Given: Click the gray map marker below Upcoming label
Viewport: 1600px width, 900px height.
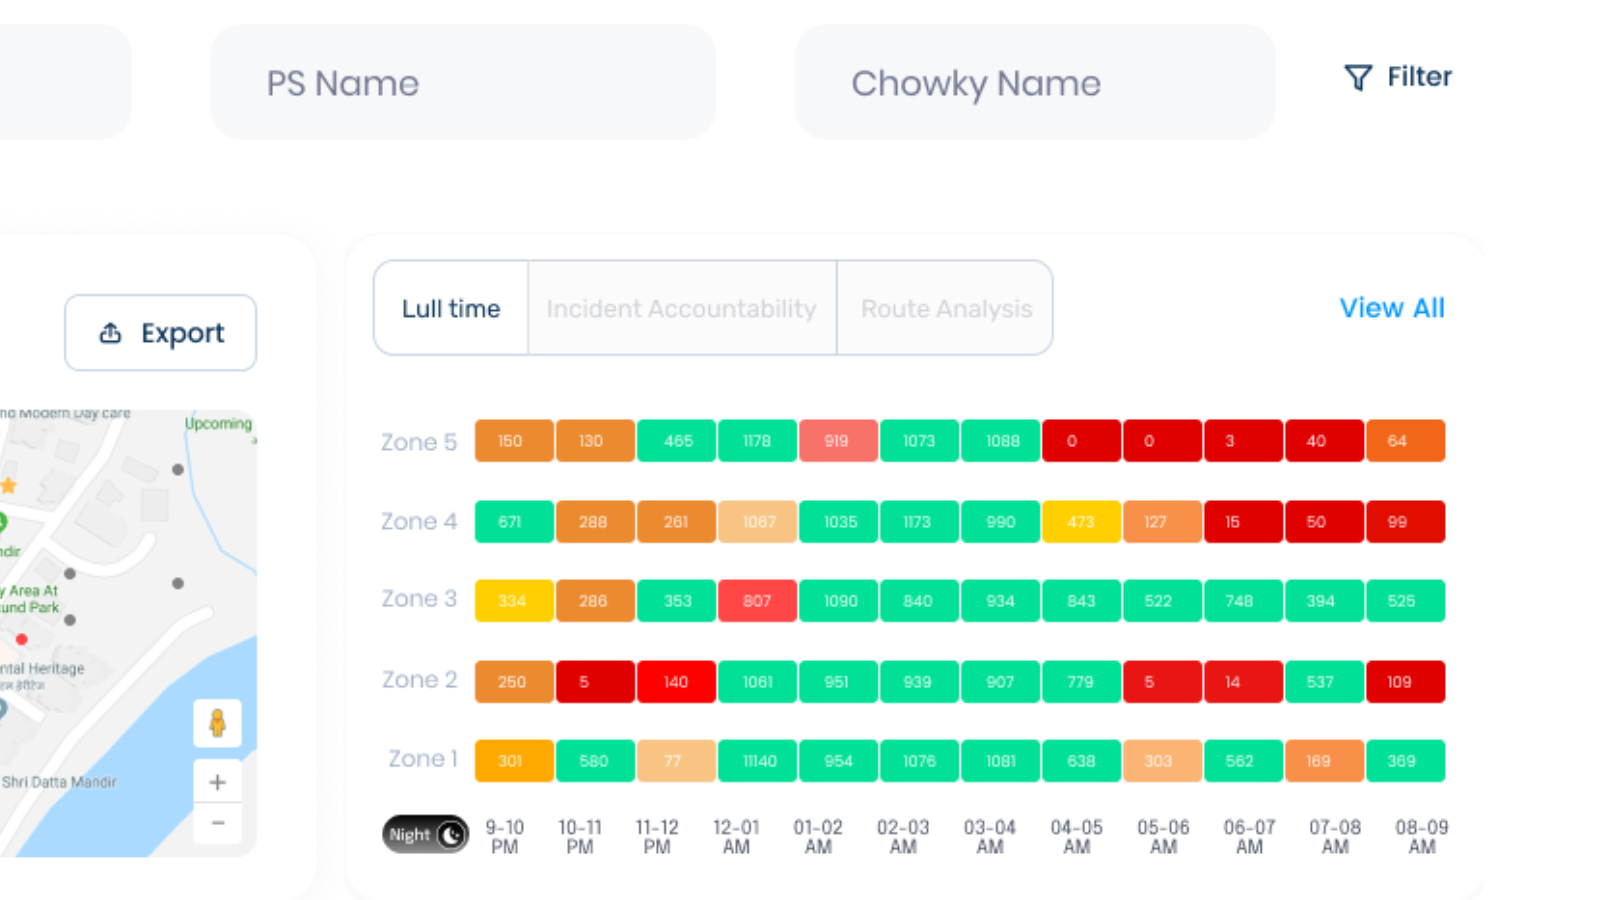Looking at the screenshot, I should coord(178,469).
